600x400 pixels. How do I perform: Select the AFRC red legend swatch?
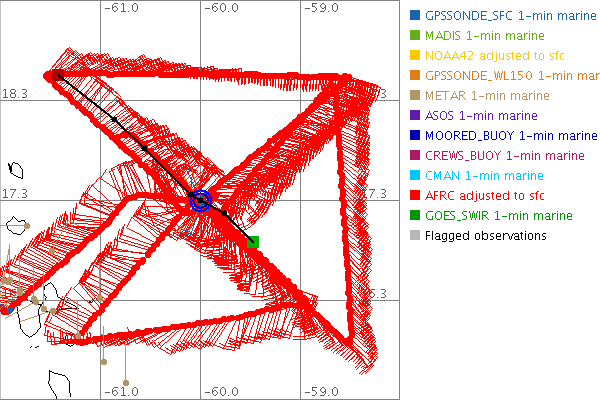pos(415,196)
